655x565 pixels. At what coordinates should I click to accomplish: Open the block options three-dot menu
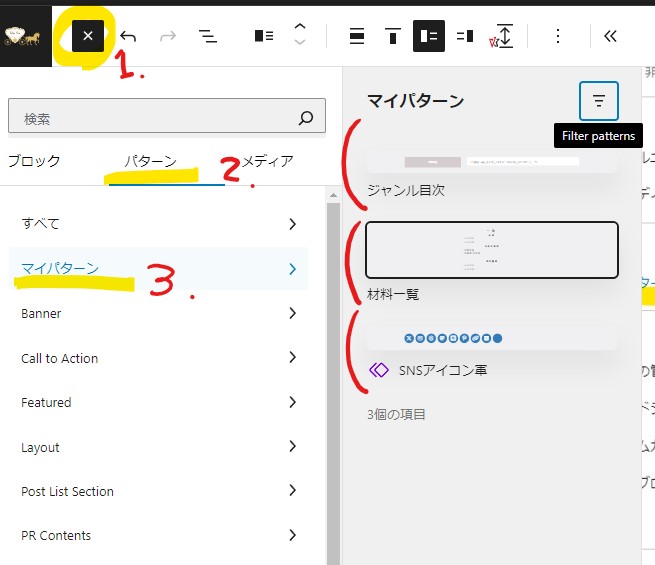click(558, 36)
